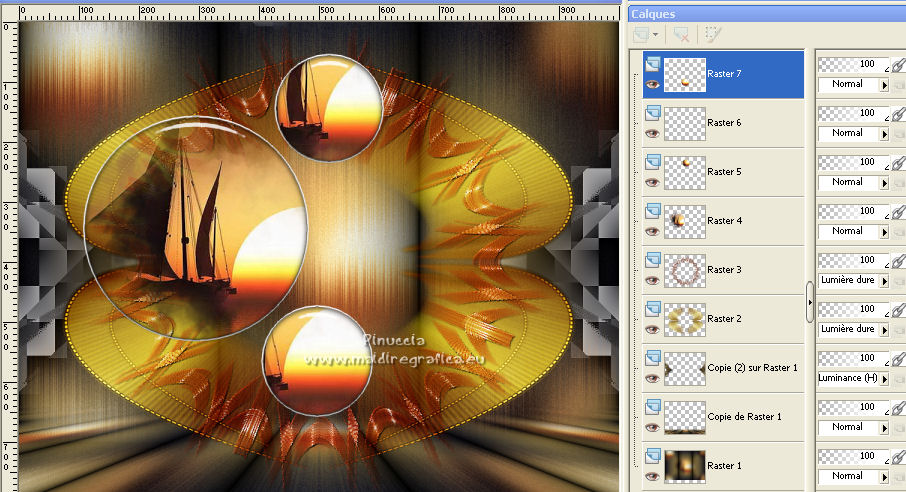
Task: Click the opacity slider of Raster 6
Action: pos(854,113)
